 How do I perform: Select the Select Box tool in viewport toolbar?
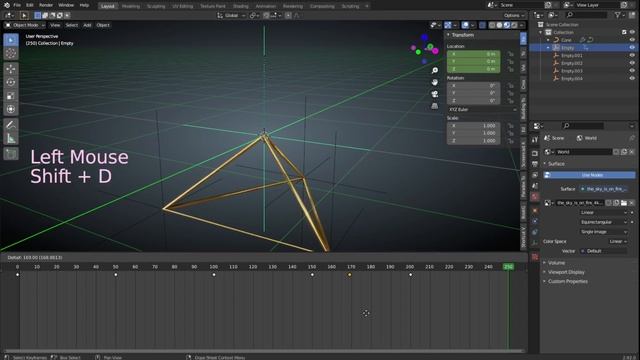(11, 40)
